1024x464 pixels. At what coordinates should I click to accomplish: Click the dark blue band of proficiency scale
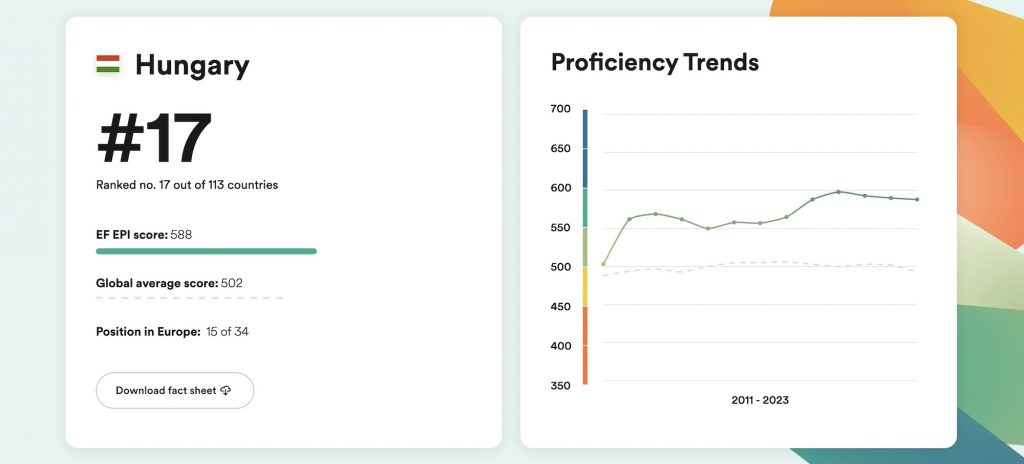pyautogui.click(x=585, y=148)
